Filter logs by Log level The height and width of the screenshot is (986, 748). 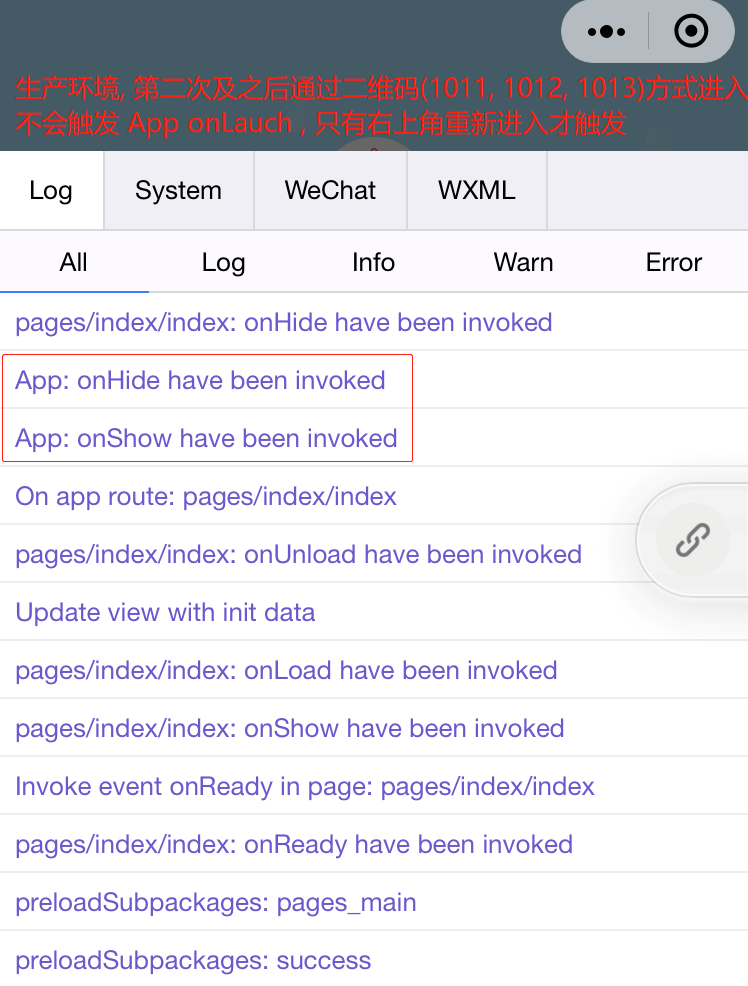223,262
